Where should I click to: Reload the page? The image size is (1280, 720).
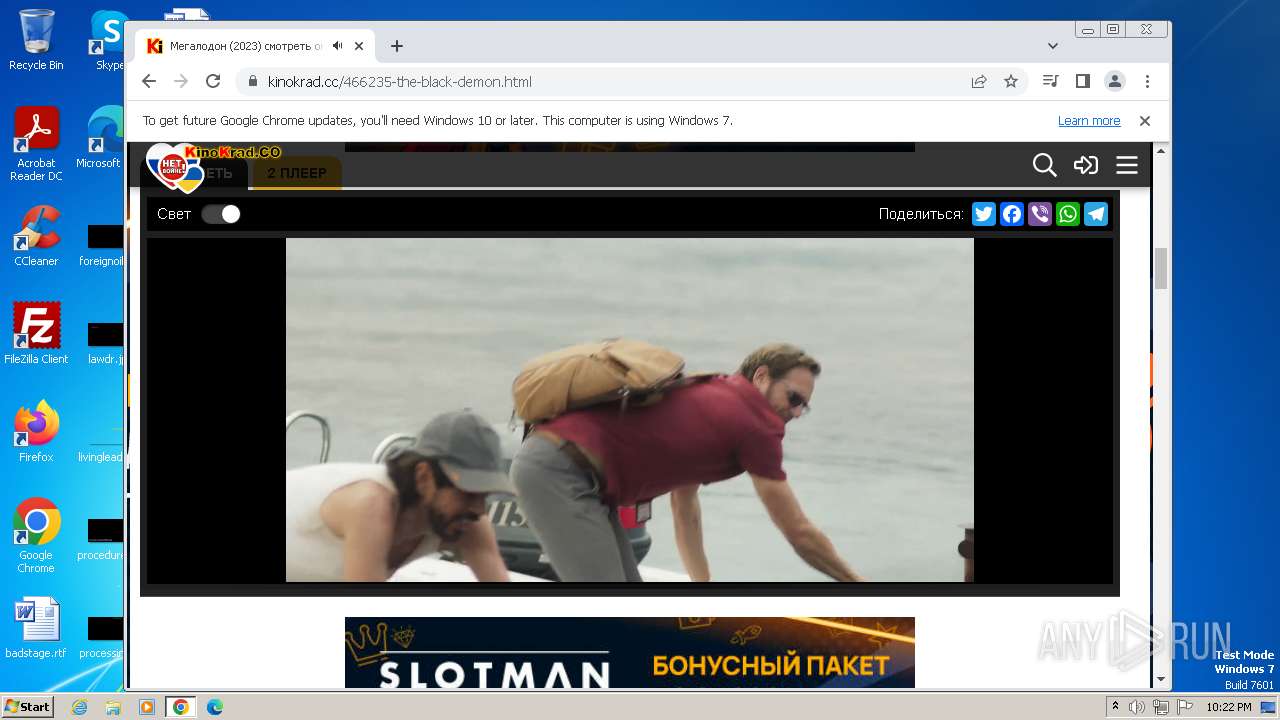(x=213, y=82)
